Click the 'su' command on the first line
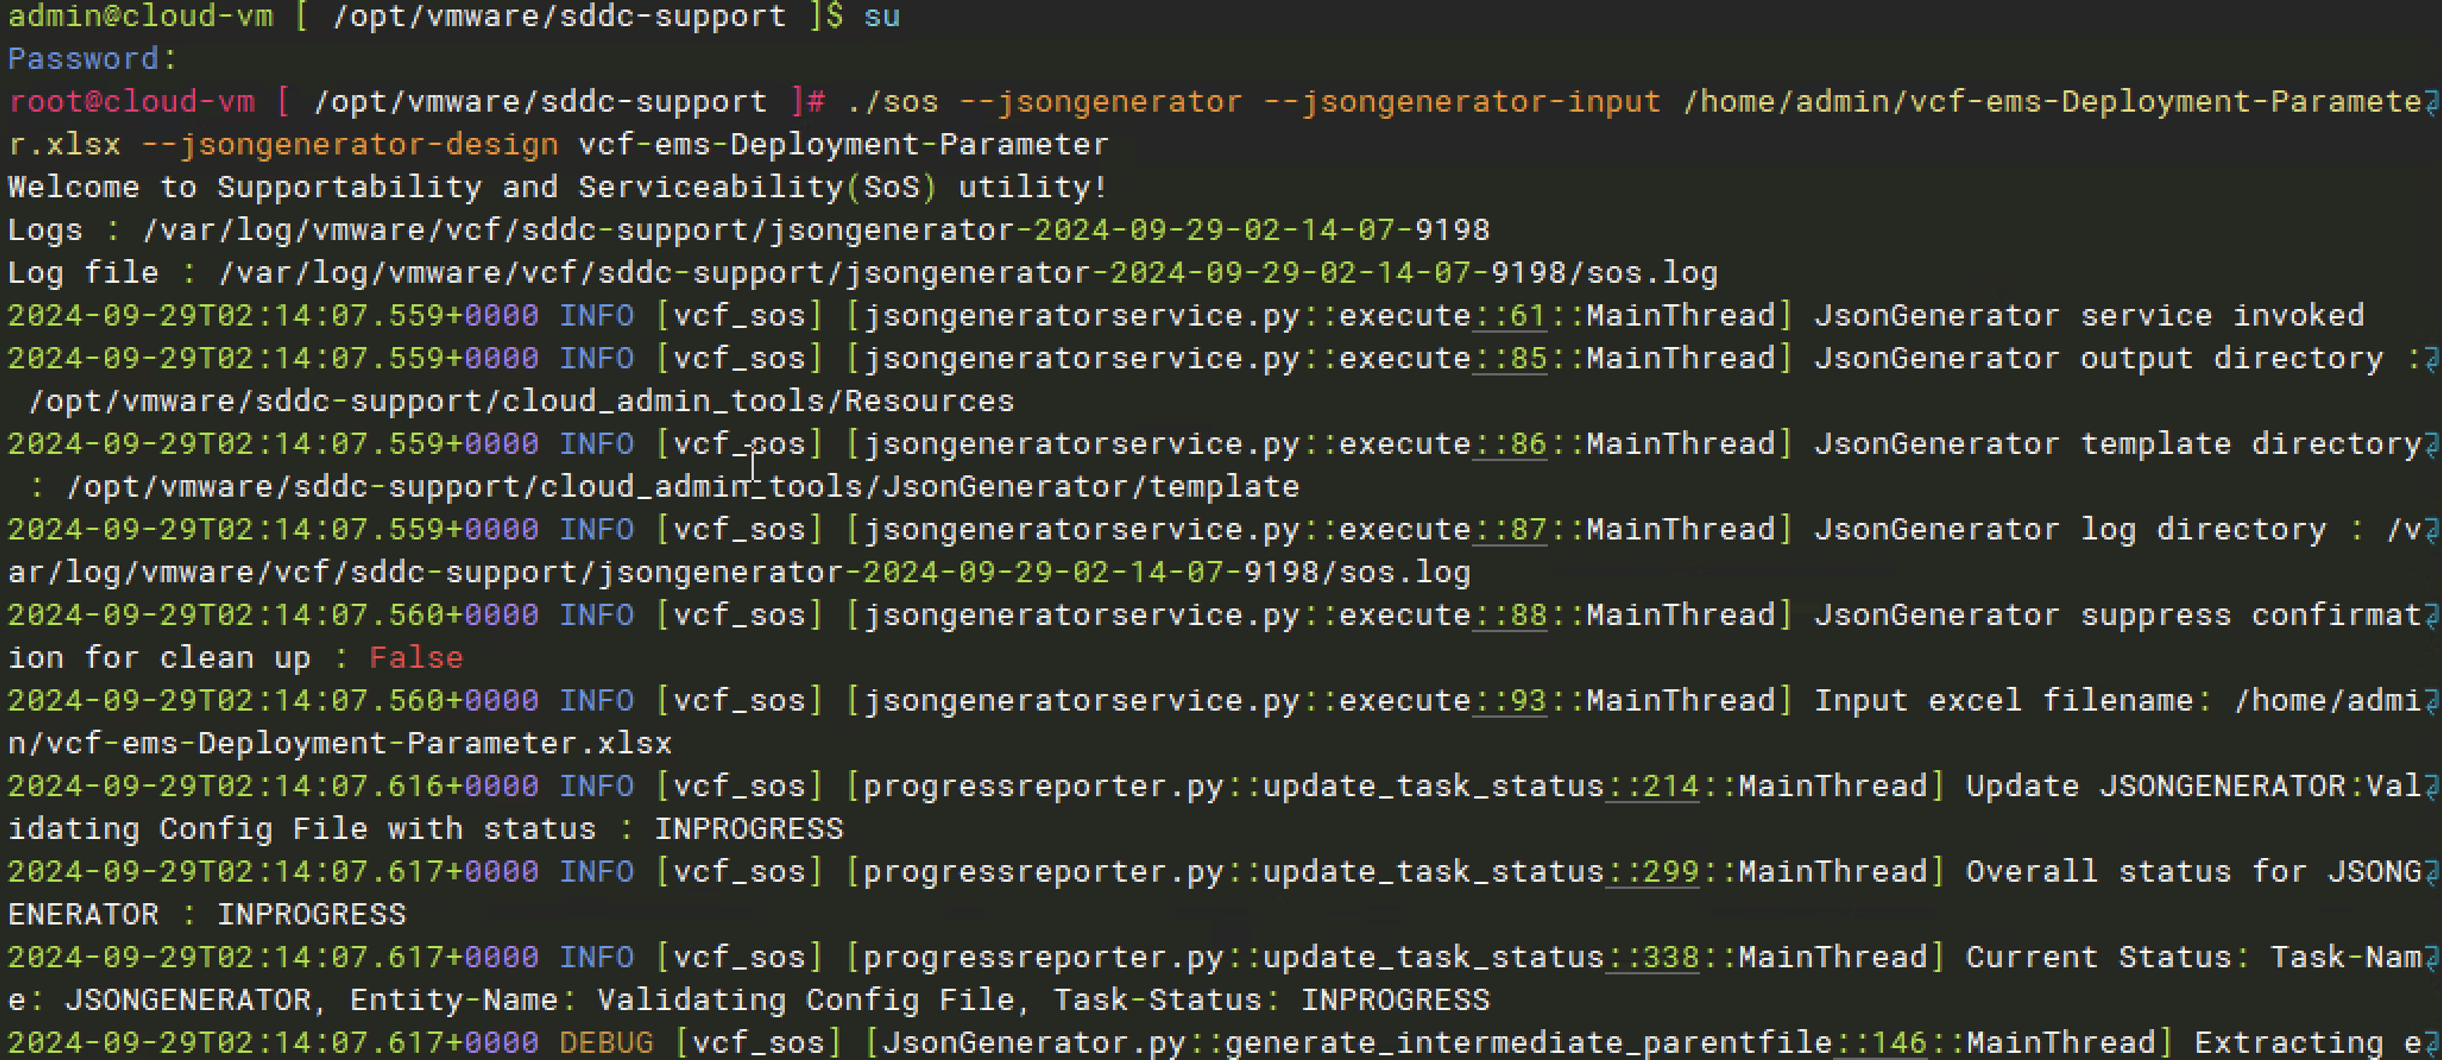The height and width of the screenshot is (1060, 2442). [x=881, y=16]
